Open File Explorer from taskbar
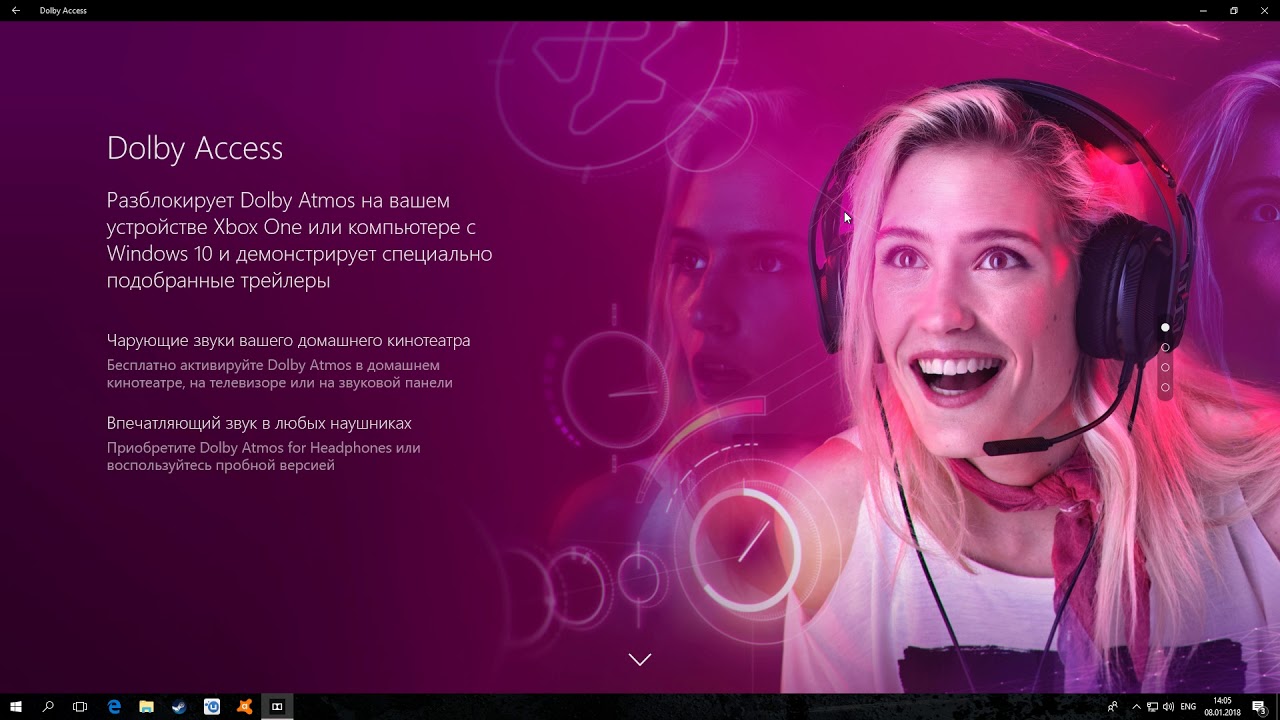The height and width of the screenshot is (720, 1280). click(x=146, y=707)
